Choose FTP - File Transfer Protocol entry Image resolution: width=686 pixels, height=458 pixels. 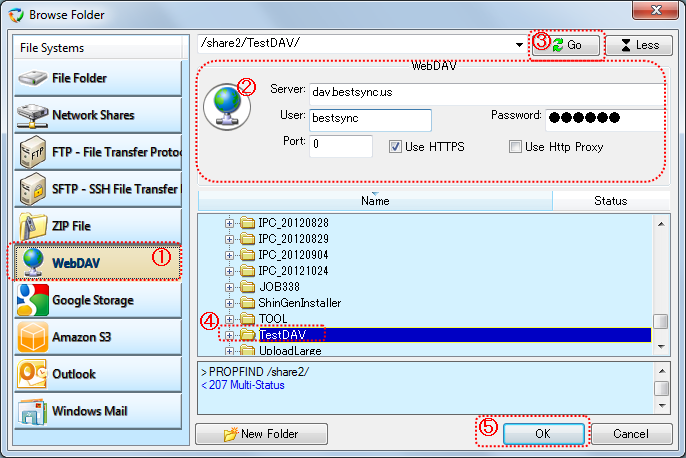98,152
